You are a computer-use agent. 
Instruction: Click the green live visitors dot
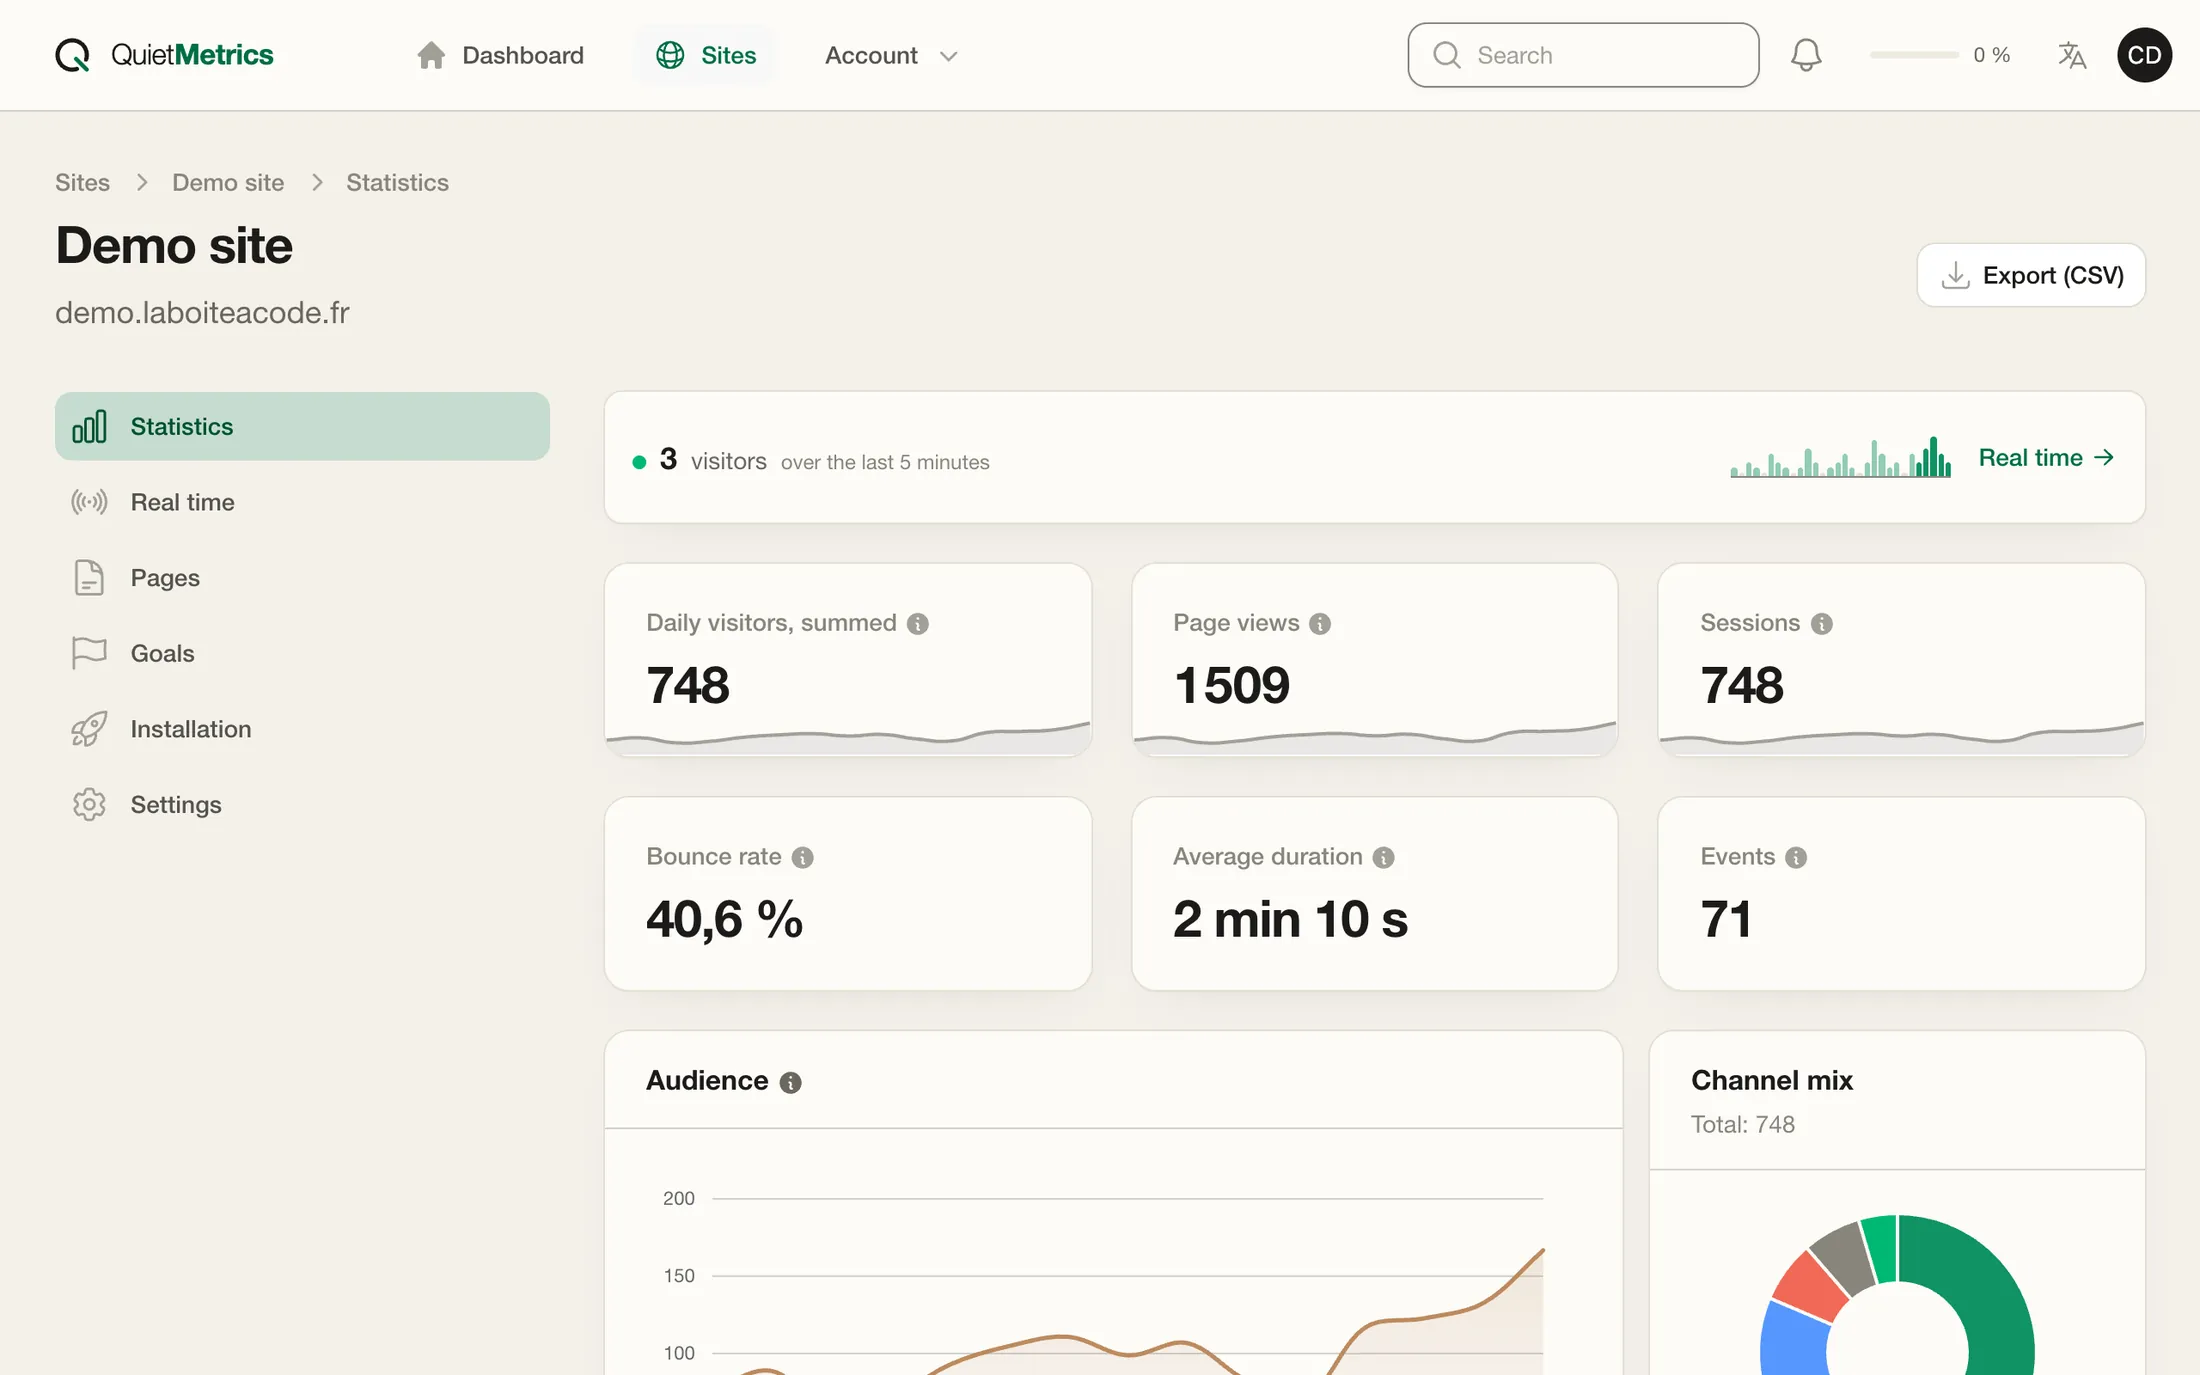coord(639,462)
